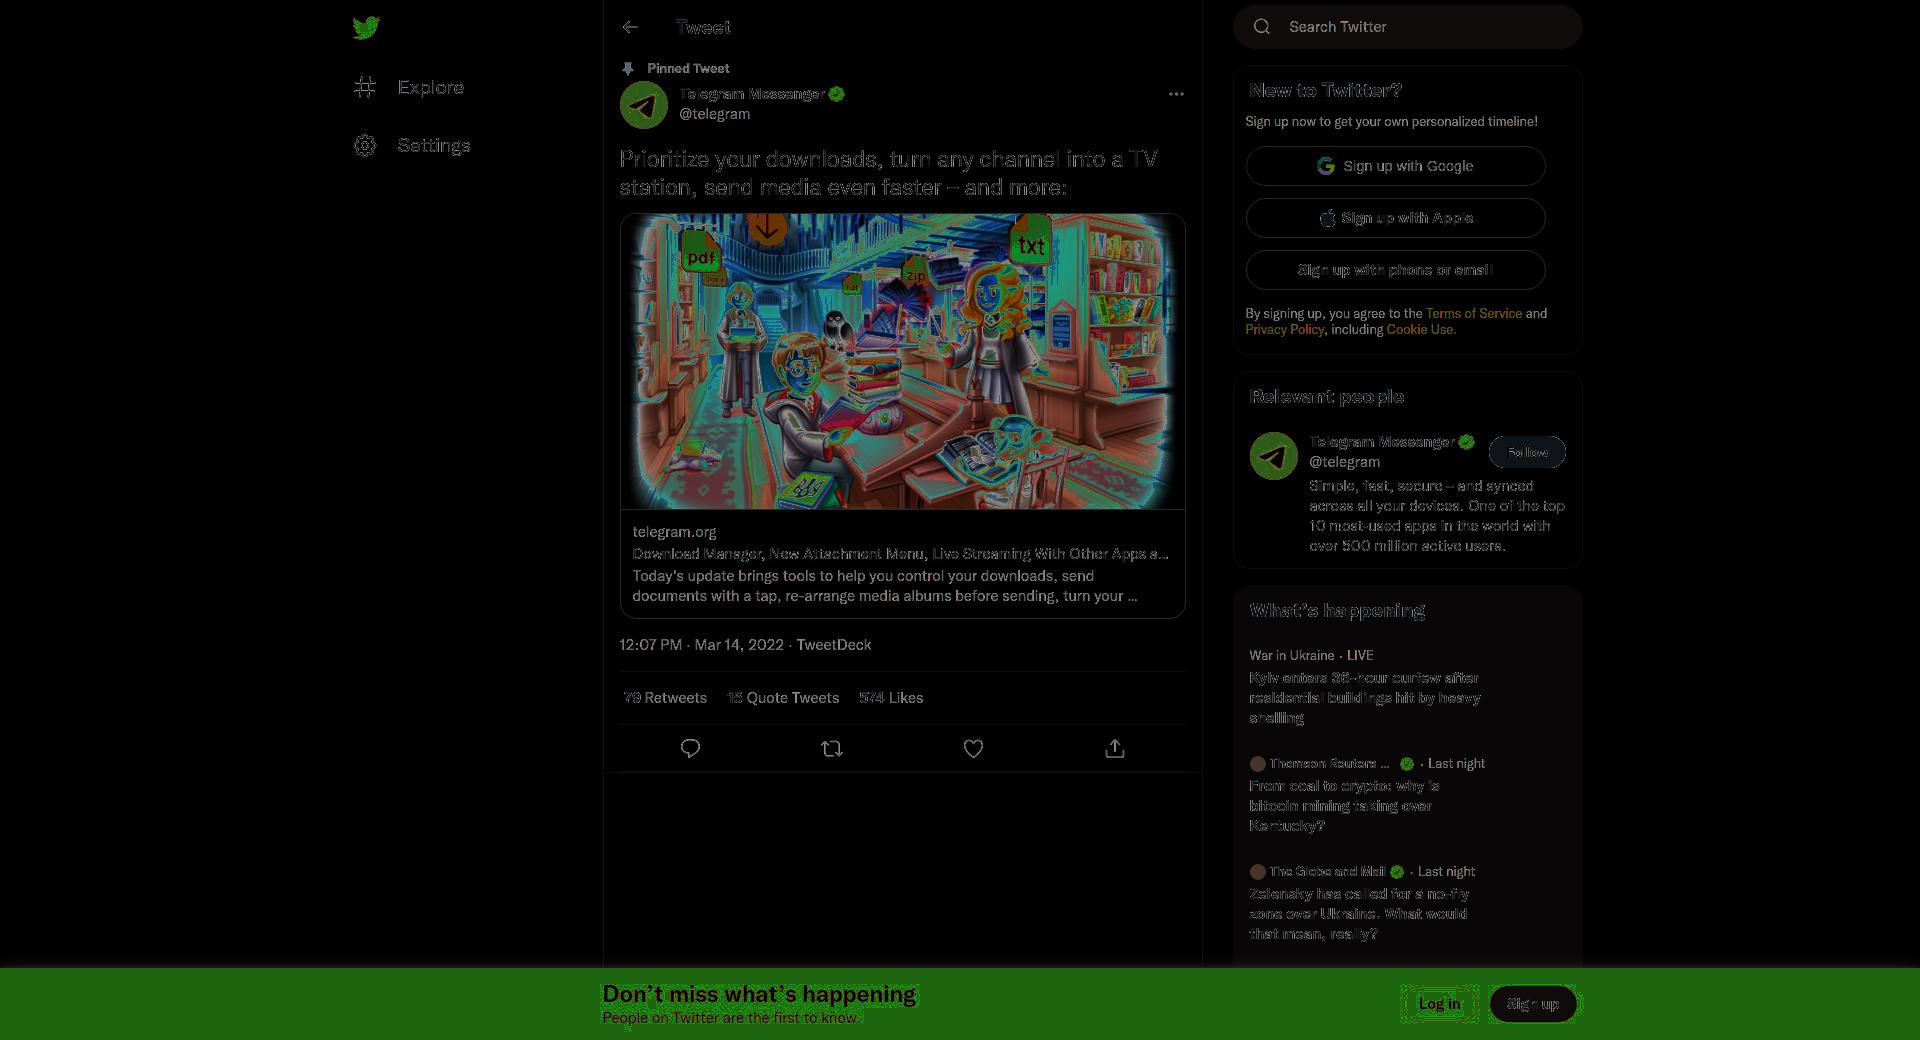This screenshot has height=1040, width=1920.
Task: Open Thomson Reuters bitcoin mining story
Action: (x=1344, y=806)
